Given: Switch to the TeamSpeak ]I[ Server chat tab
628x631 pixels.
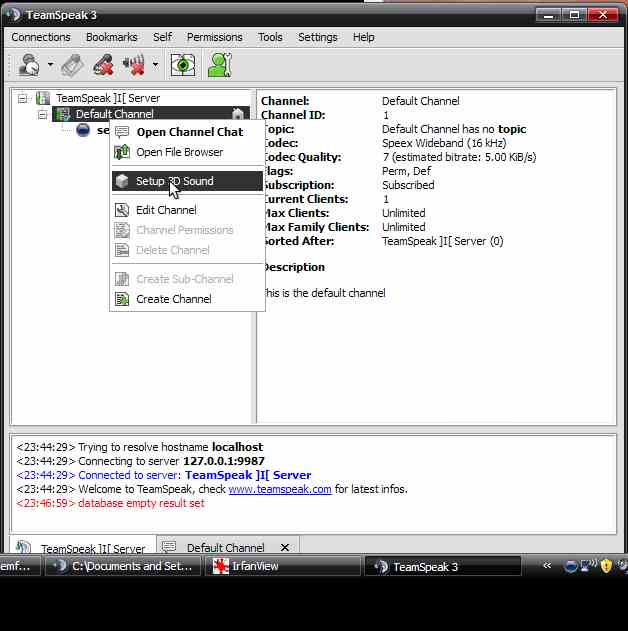Looking at the screenshot, I should click(x=83, y=546).
